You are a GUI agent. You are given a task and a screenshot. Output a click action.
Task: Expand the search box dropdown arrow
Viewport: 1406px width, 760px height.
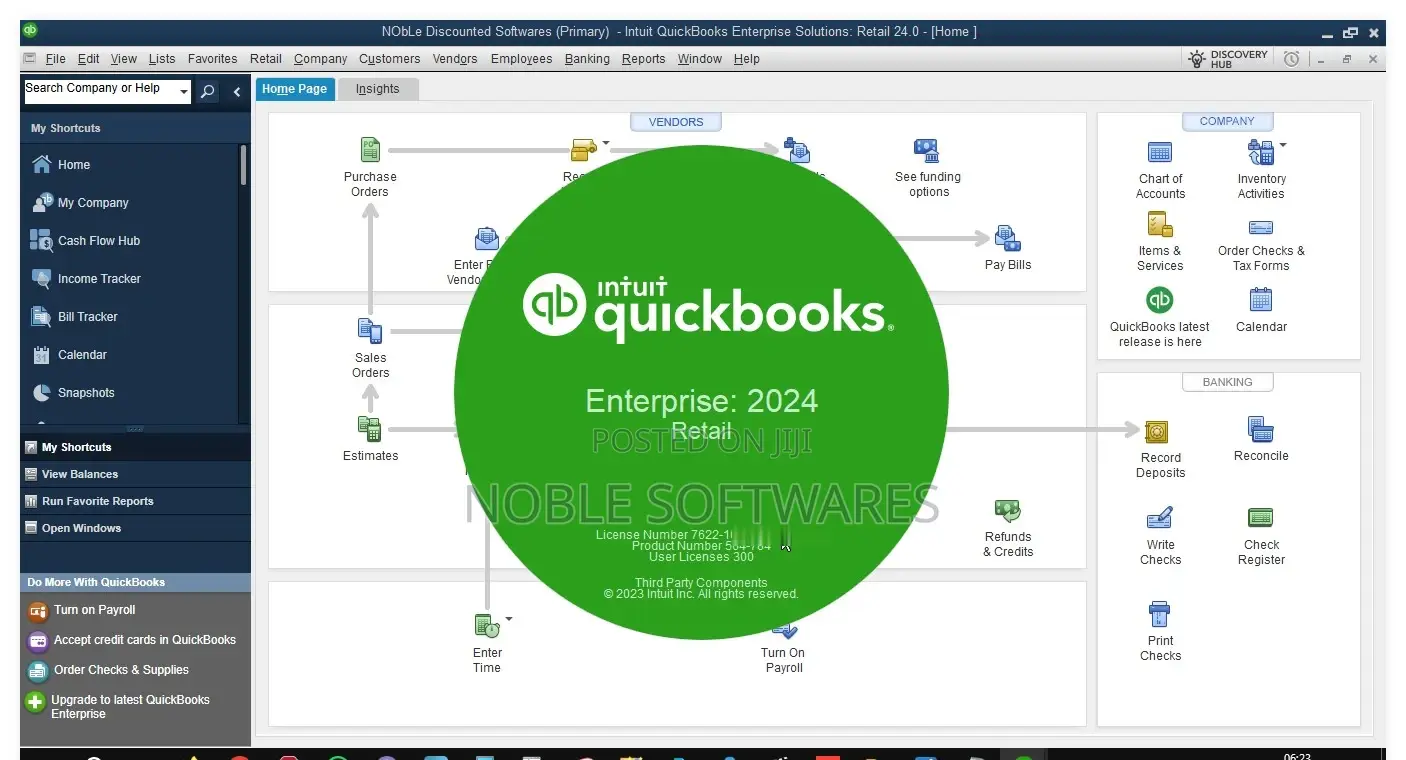click(183, 92)
